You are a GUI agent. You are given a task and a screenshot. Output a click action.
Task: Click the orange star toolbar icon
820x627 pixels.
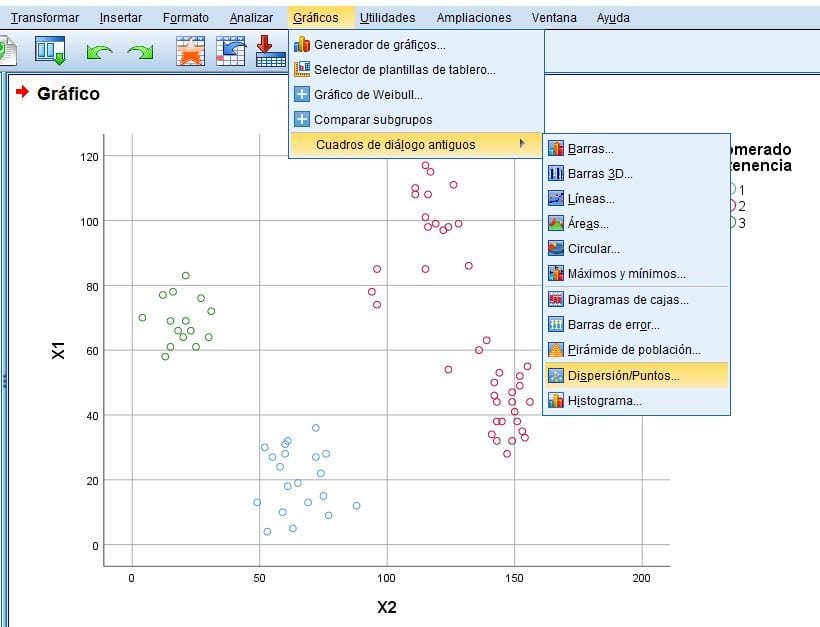[x=190, y=51]
